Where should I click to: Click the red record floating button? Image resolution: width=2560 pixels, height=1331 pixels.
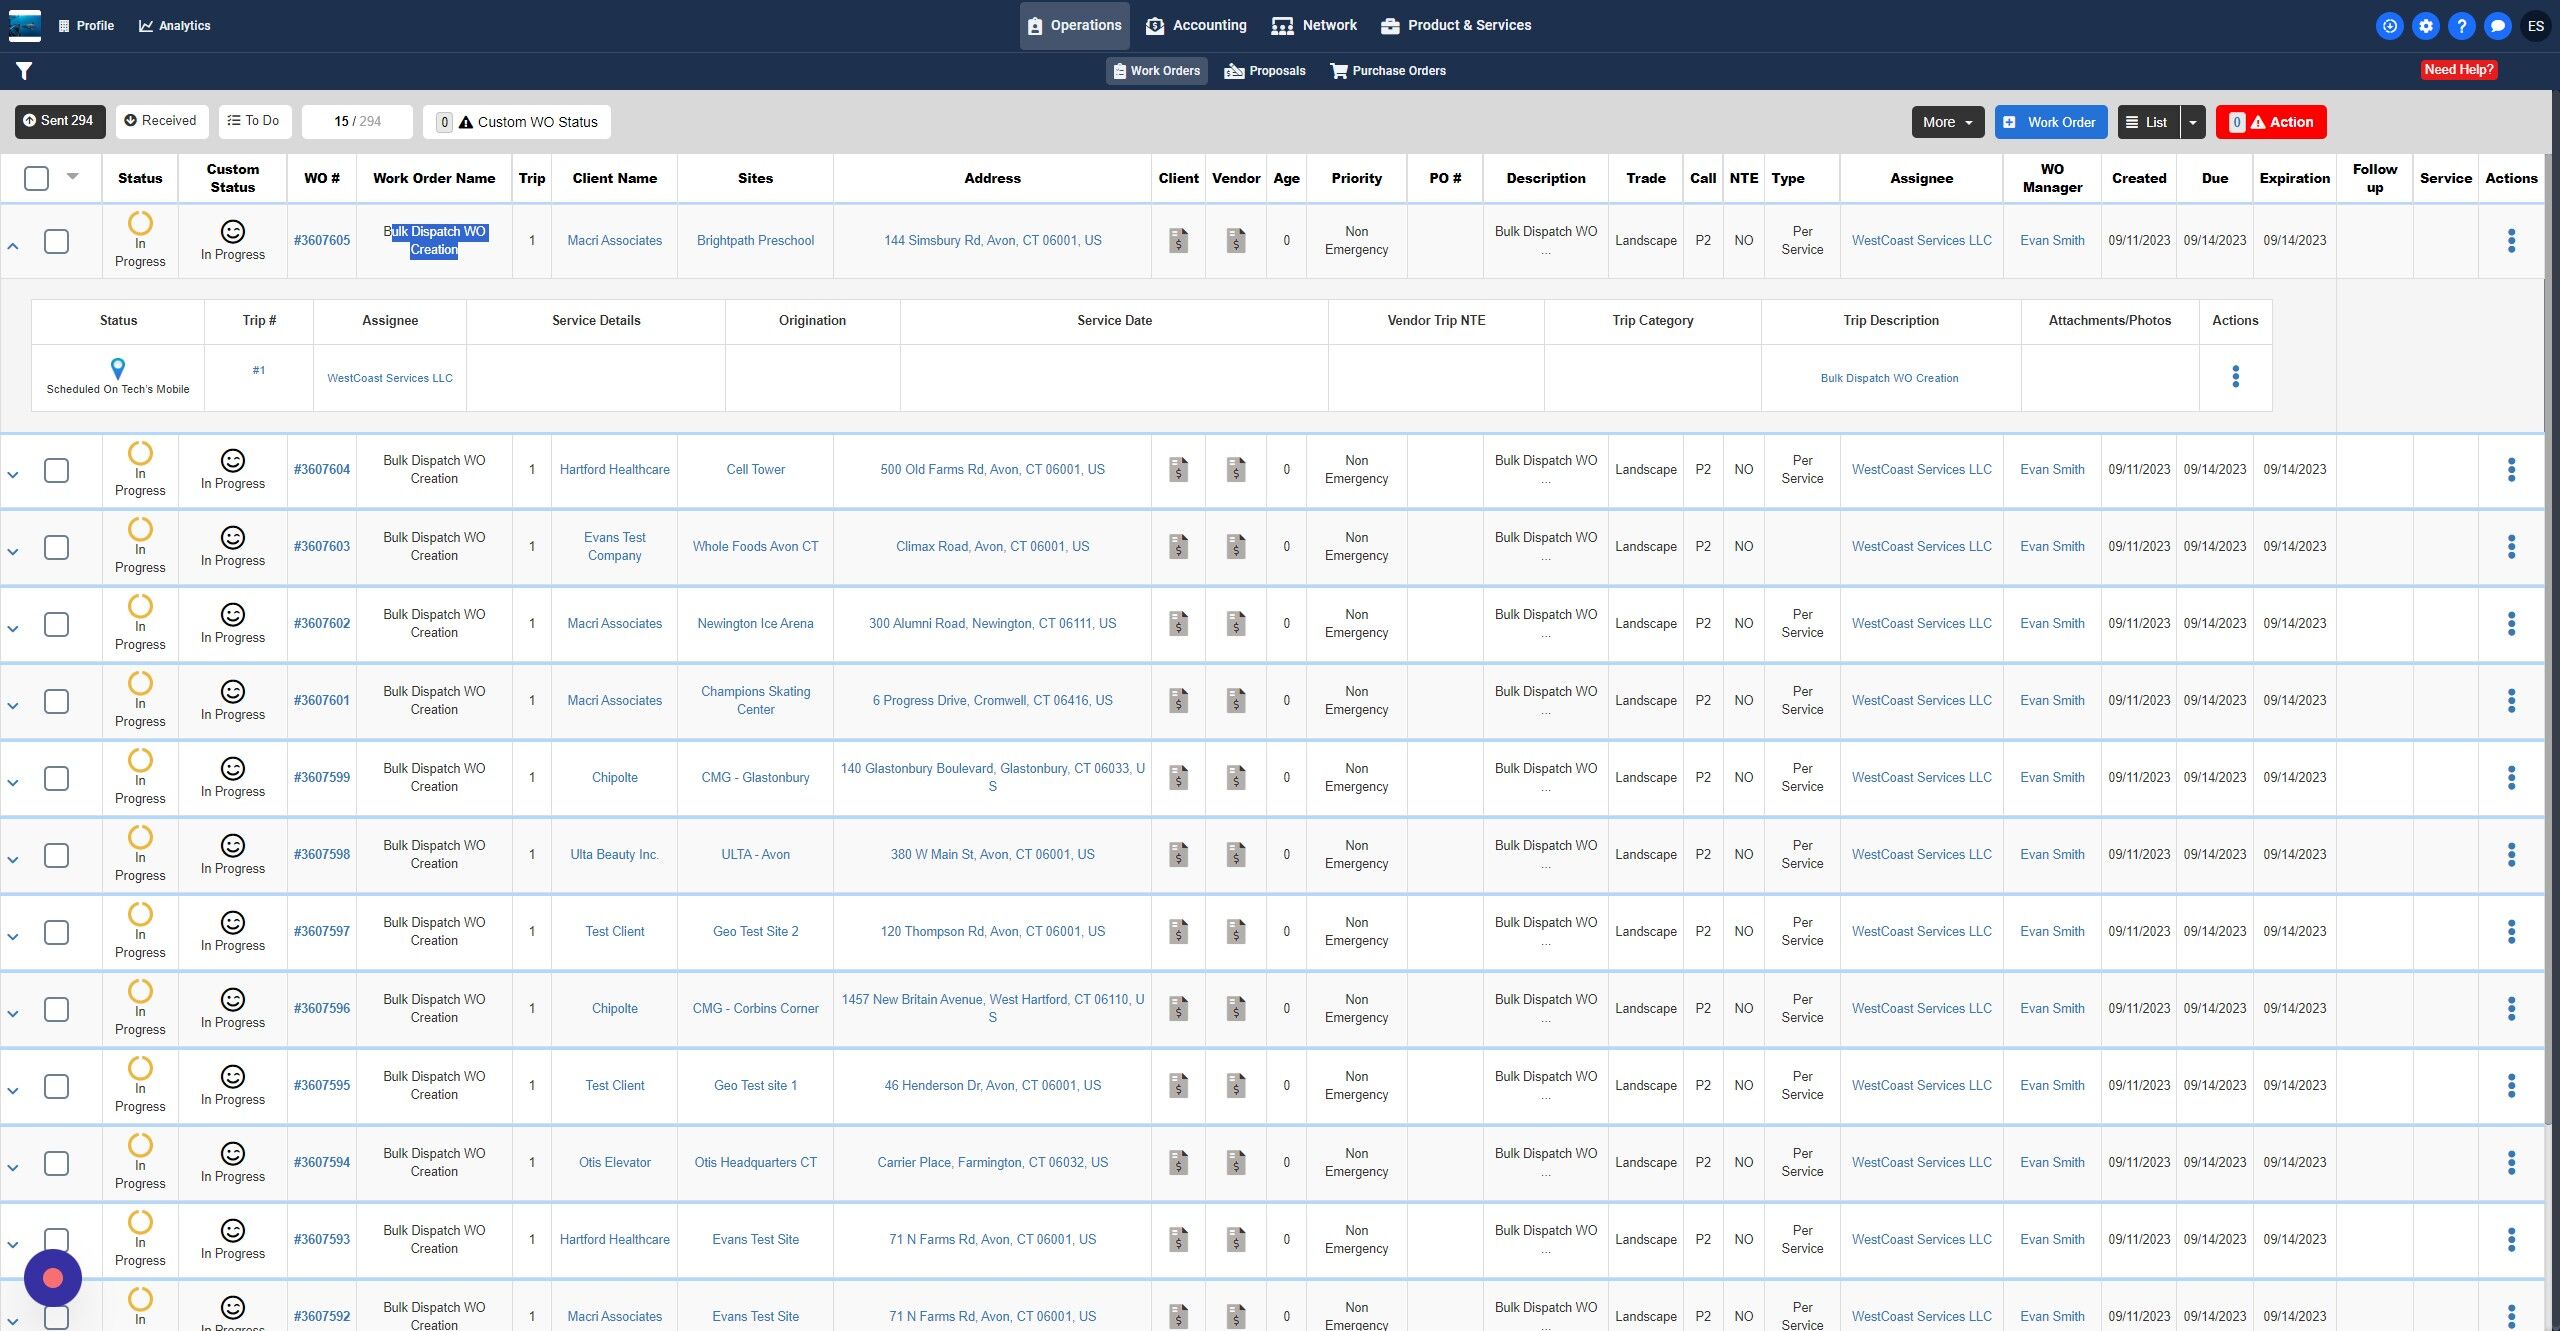(53, 1277)
